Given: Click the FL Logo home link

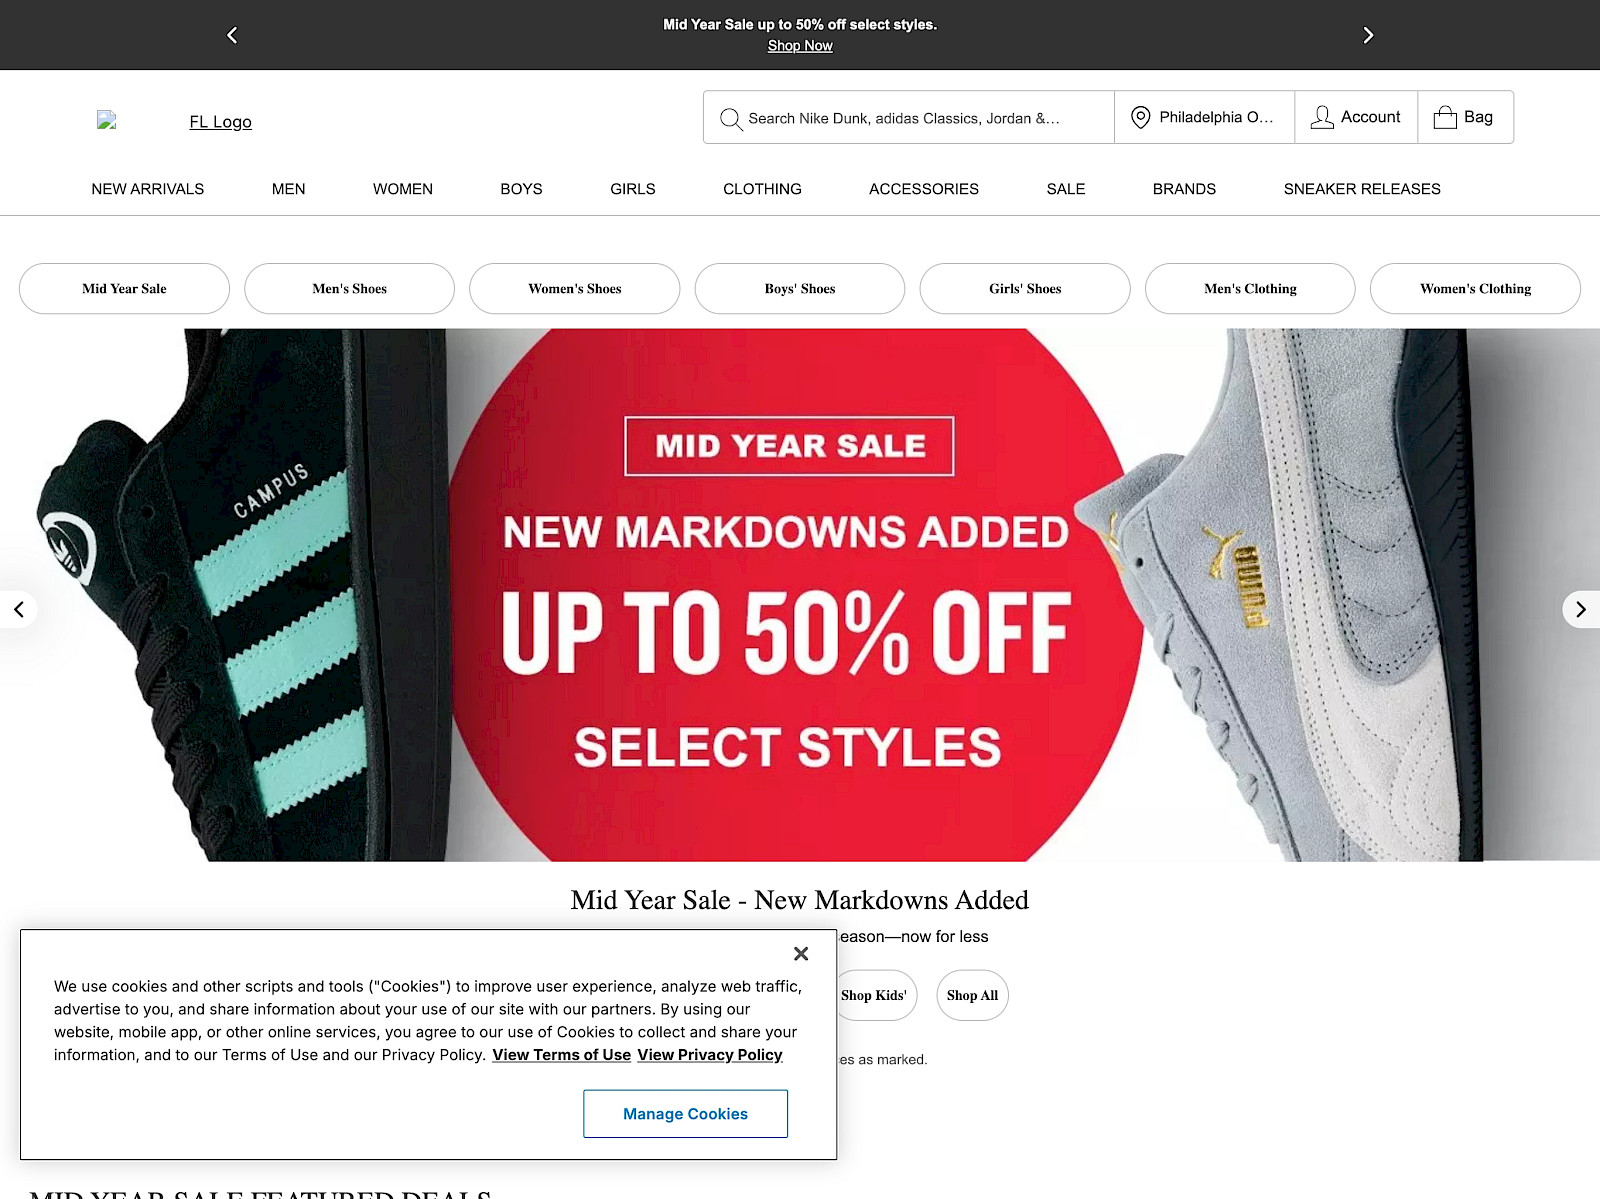Looking at the screenshot, I should pos(220,122).
